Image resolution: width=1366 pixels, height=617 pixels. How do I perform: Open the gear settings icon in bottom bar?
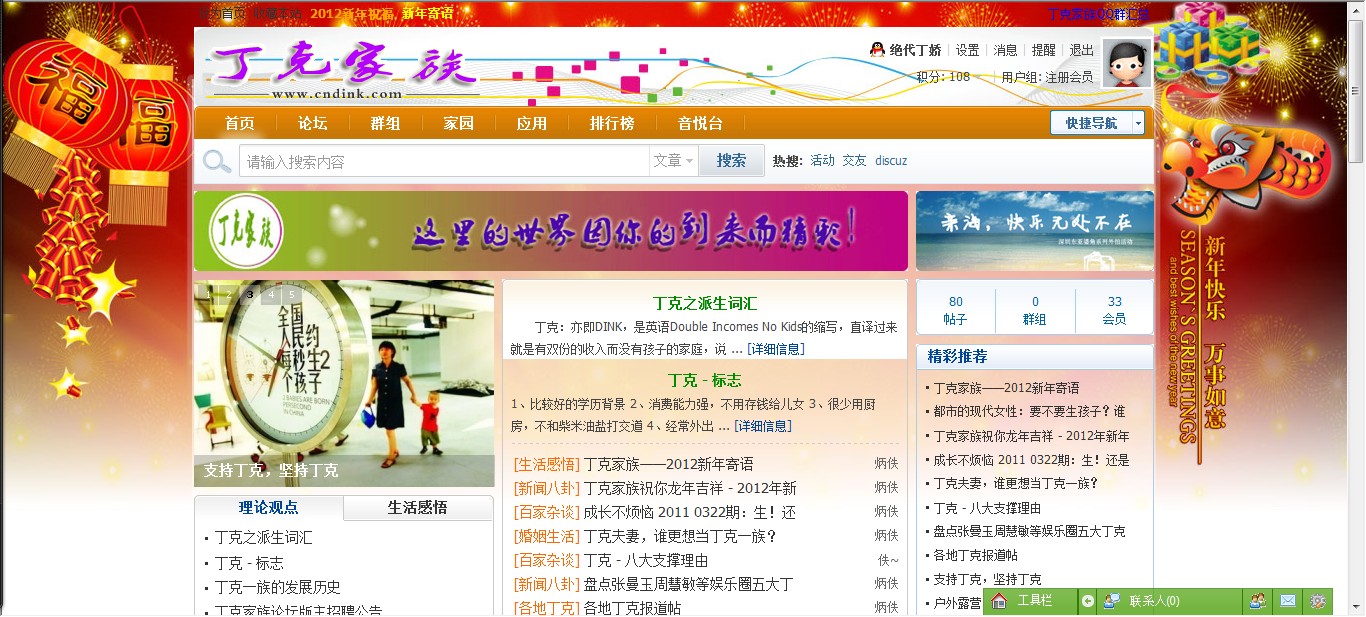(x=1318, y=601)
